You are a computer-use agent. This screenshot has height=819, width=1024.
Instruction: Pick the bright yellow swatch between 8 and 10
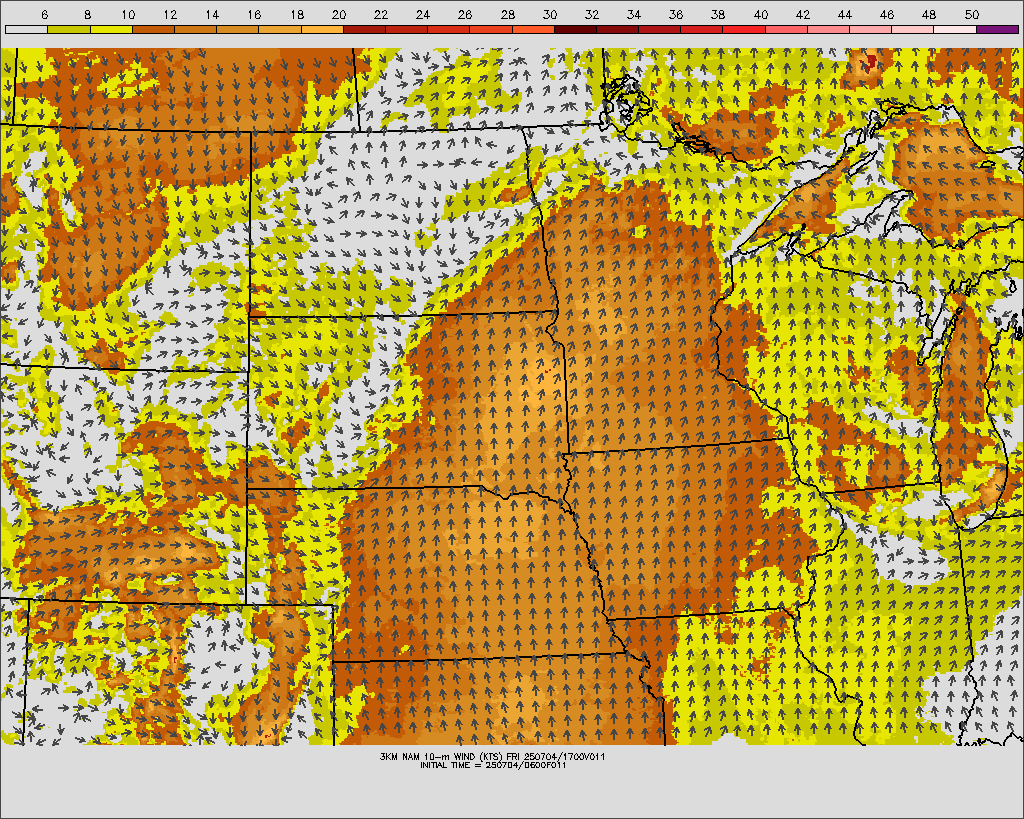click(x=111, y=29)
